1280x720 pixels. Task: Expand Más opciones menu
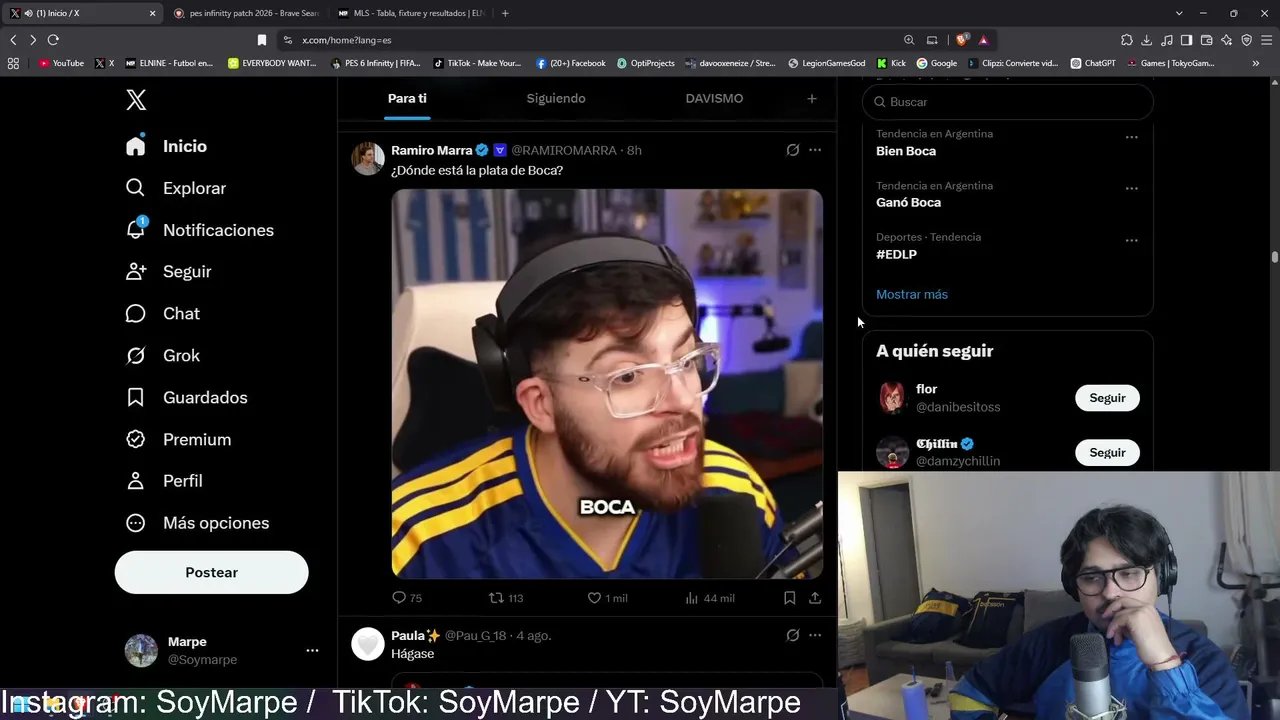(x=197, y=523)
